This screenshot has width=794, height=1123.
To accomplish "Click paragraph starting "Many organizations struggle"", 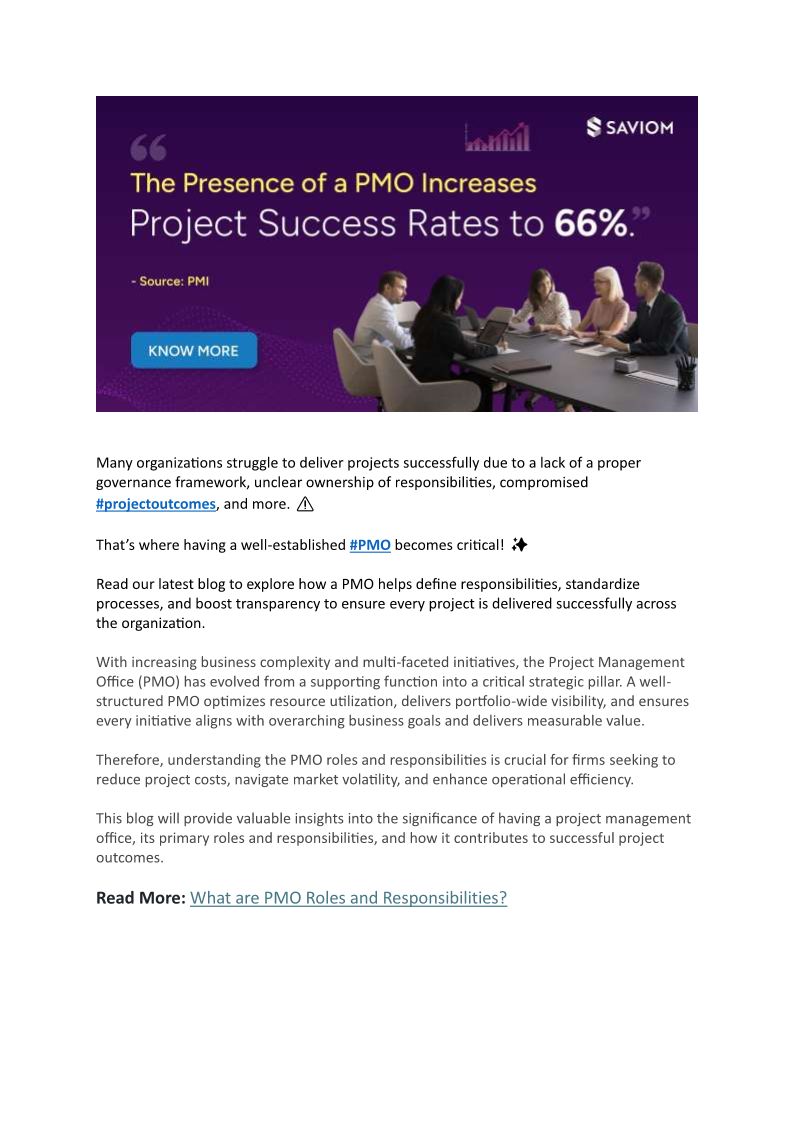I will [x=369, y=482].
